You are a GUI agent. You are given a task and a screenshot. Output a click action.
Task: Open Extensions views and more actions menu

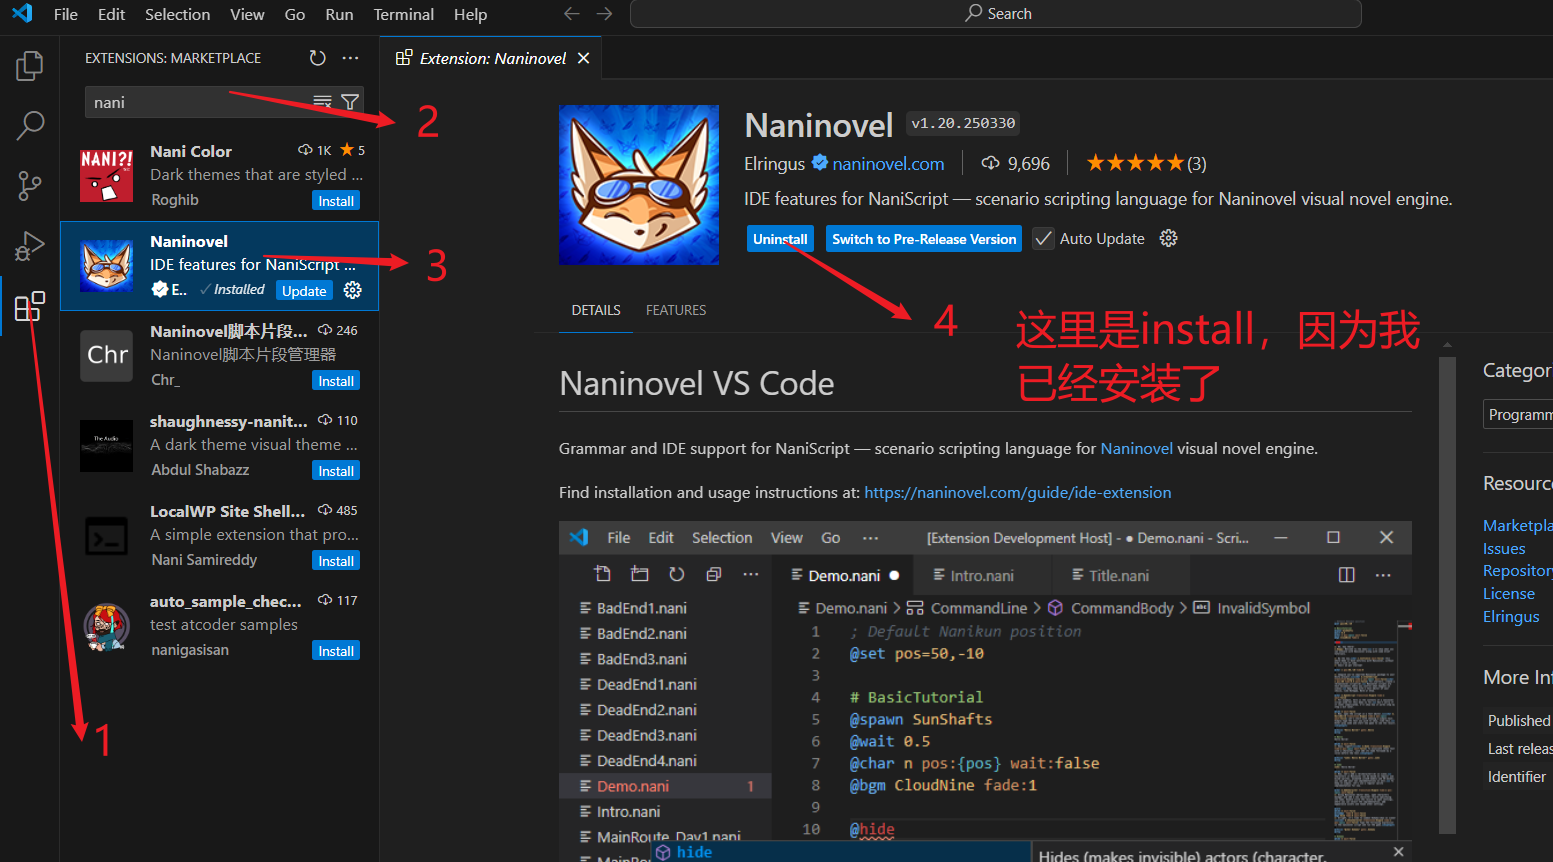[x=350, y=58]
